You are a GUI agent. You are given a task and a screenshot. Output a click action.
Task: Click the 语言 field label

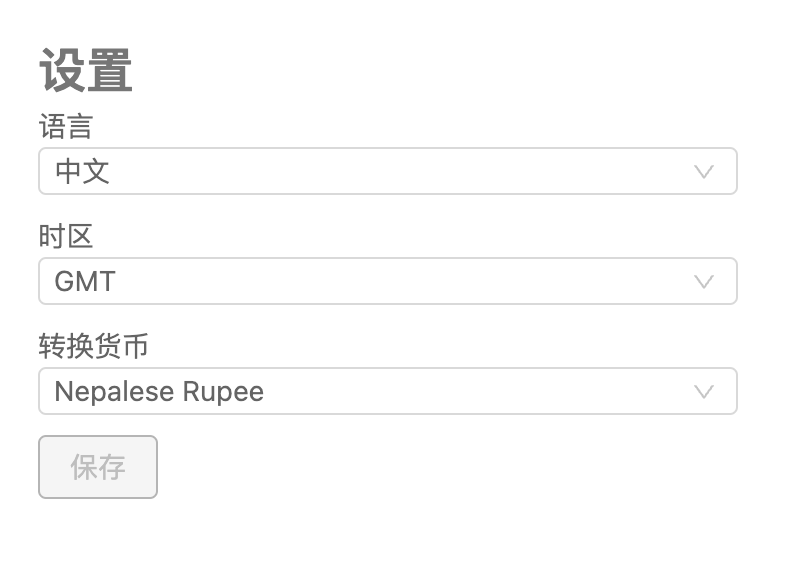click(66, 127)
